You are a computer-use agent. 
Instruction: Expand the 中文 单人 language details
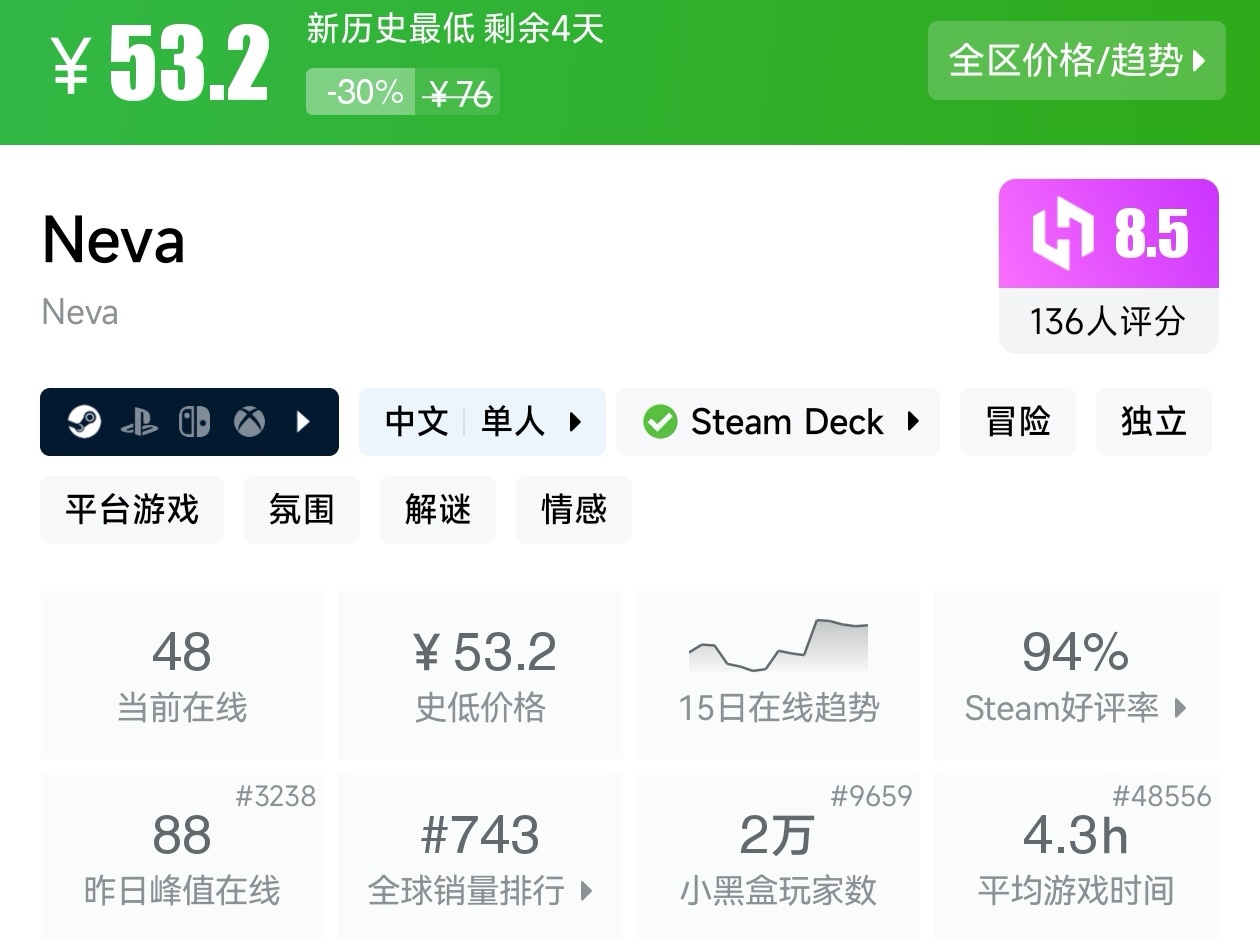point(482,422)
